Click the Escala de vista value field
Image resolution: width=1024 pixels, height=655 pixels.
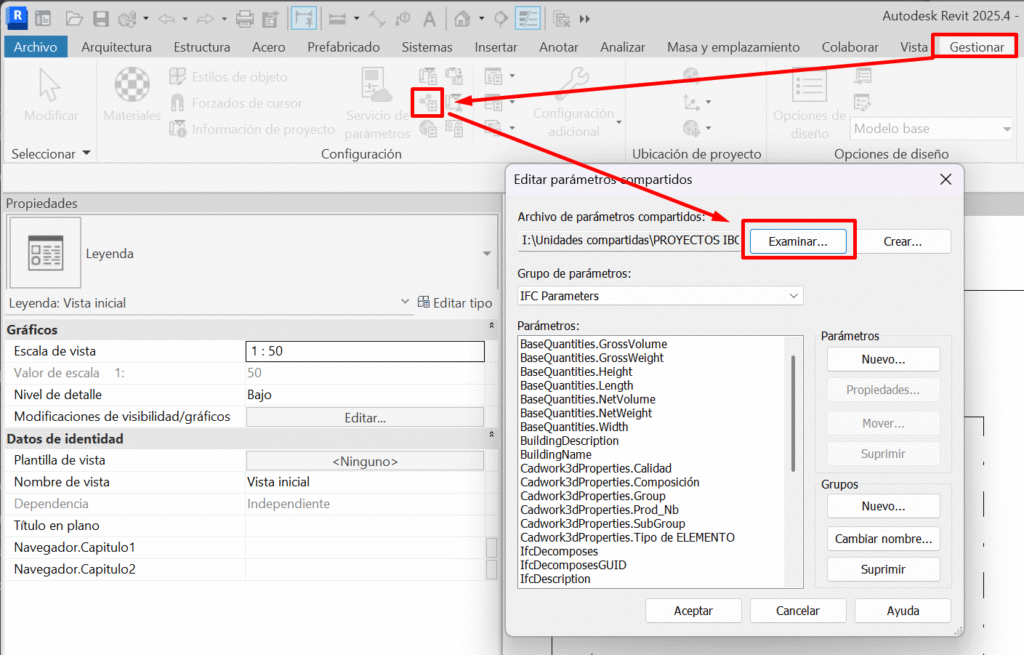pos(364,351)
